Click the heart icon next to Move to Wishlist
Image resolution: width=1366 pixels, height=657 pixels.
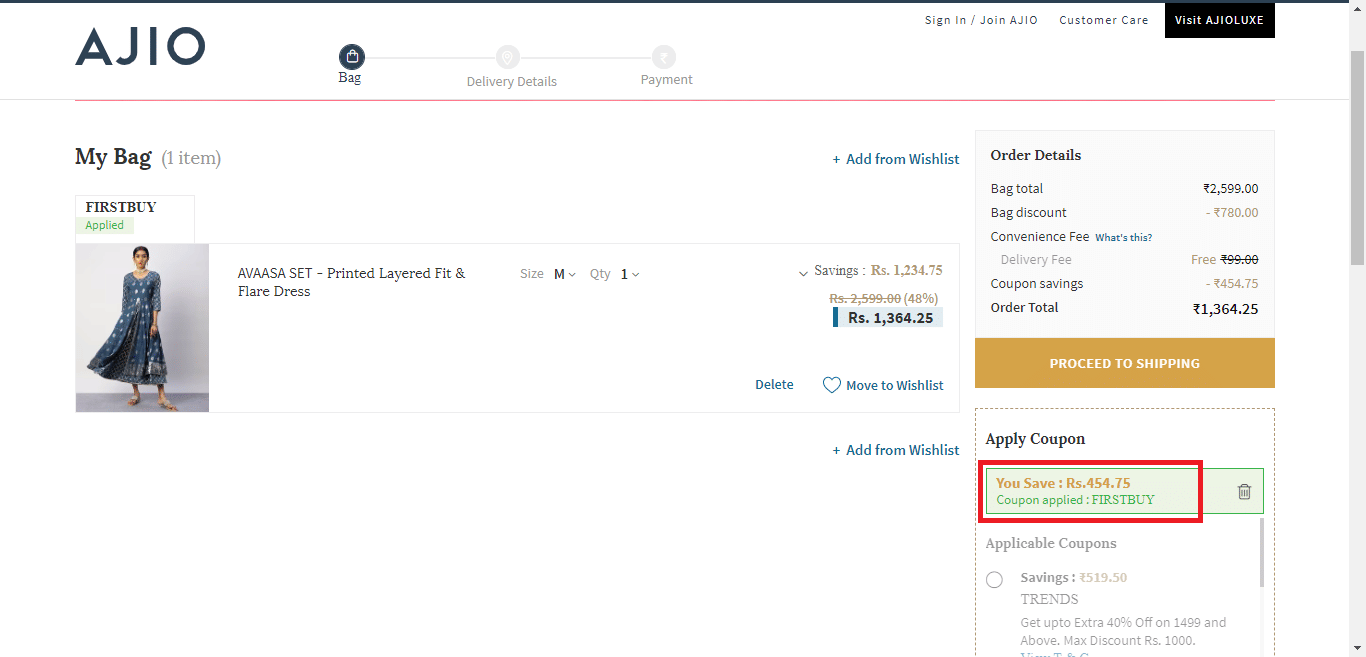click(831, 385)
